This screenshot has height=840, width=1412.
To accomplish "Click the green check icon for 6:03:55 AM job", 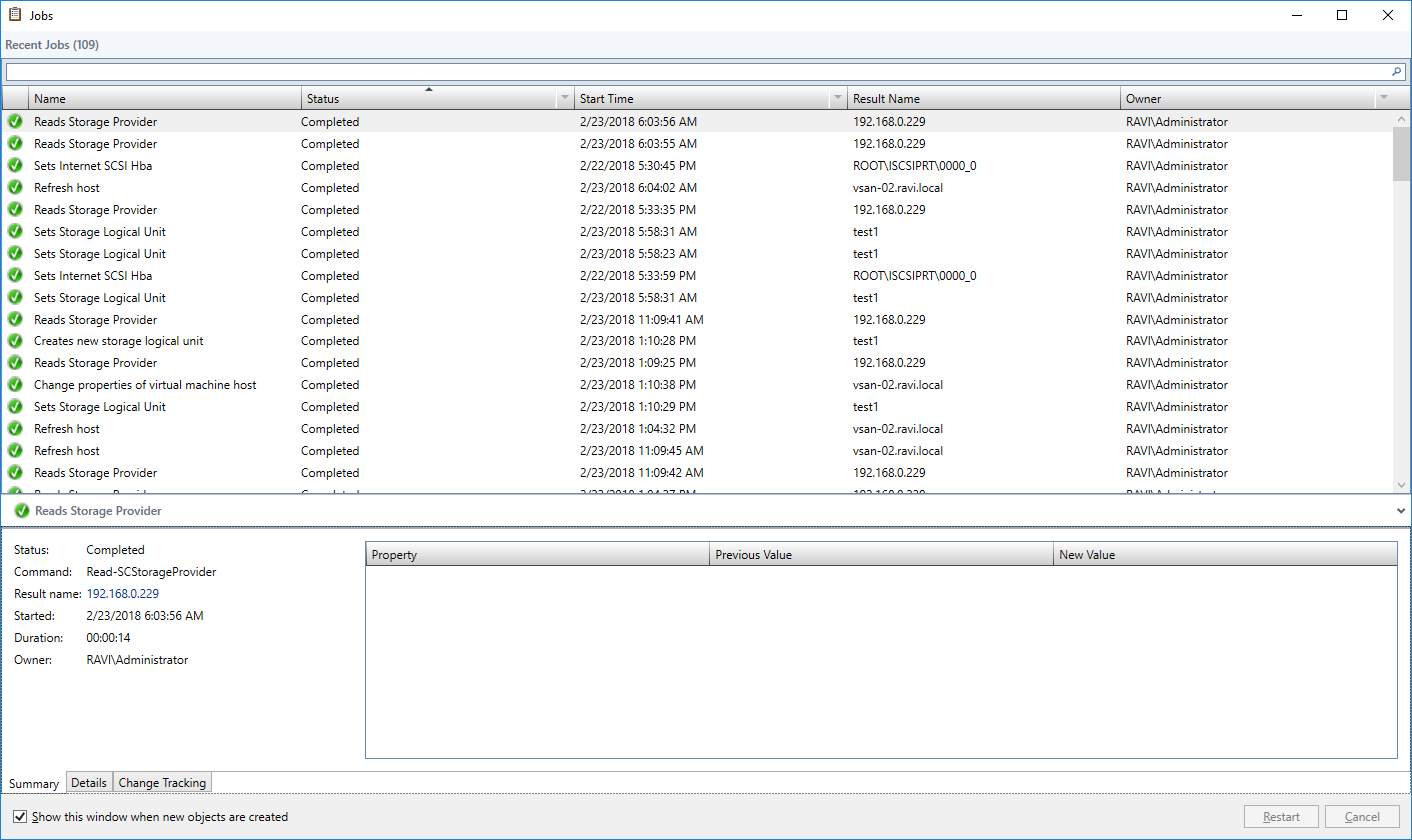I will click(x=15, y=144).
